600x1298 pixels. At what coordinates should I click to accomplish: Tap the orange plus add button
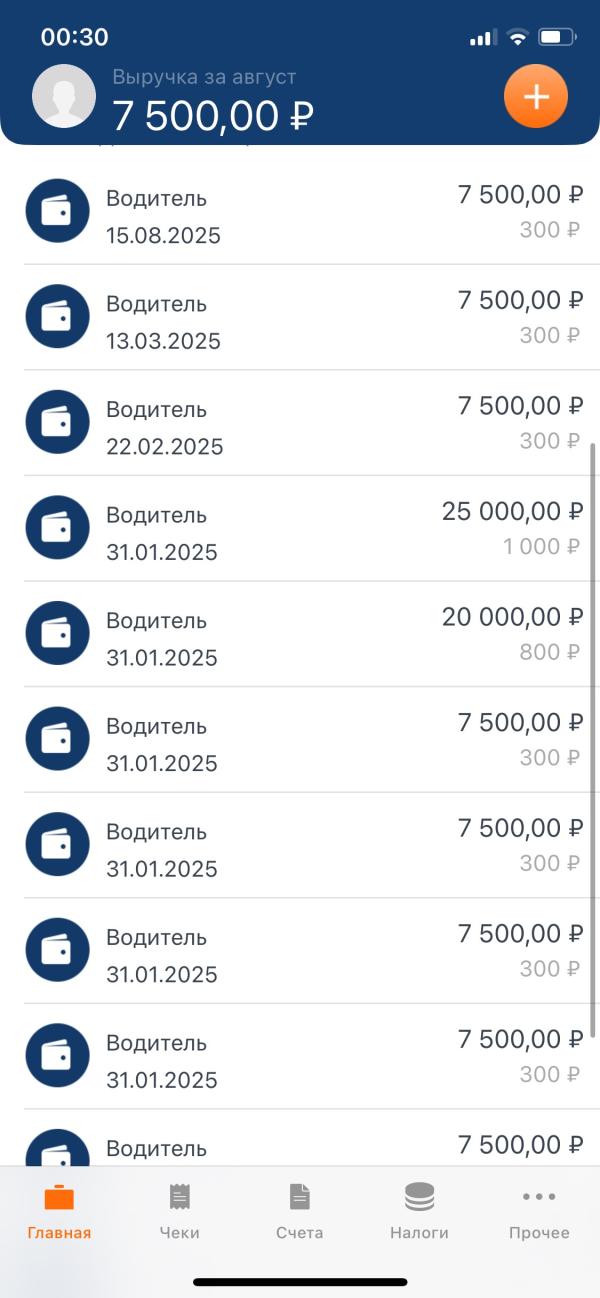(536, 97)
